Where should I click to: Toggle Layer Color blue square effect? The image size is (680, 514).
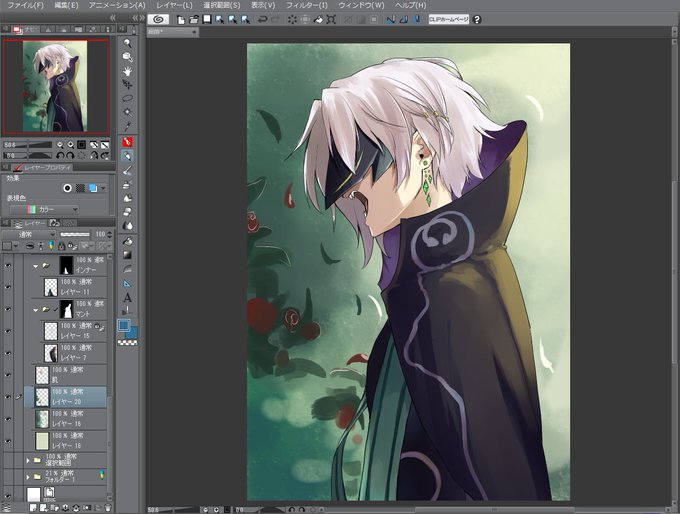tap(93, 188)
